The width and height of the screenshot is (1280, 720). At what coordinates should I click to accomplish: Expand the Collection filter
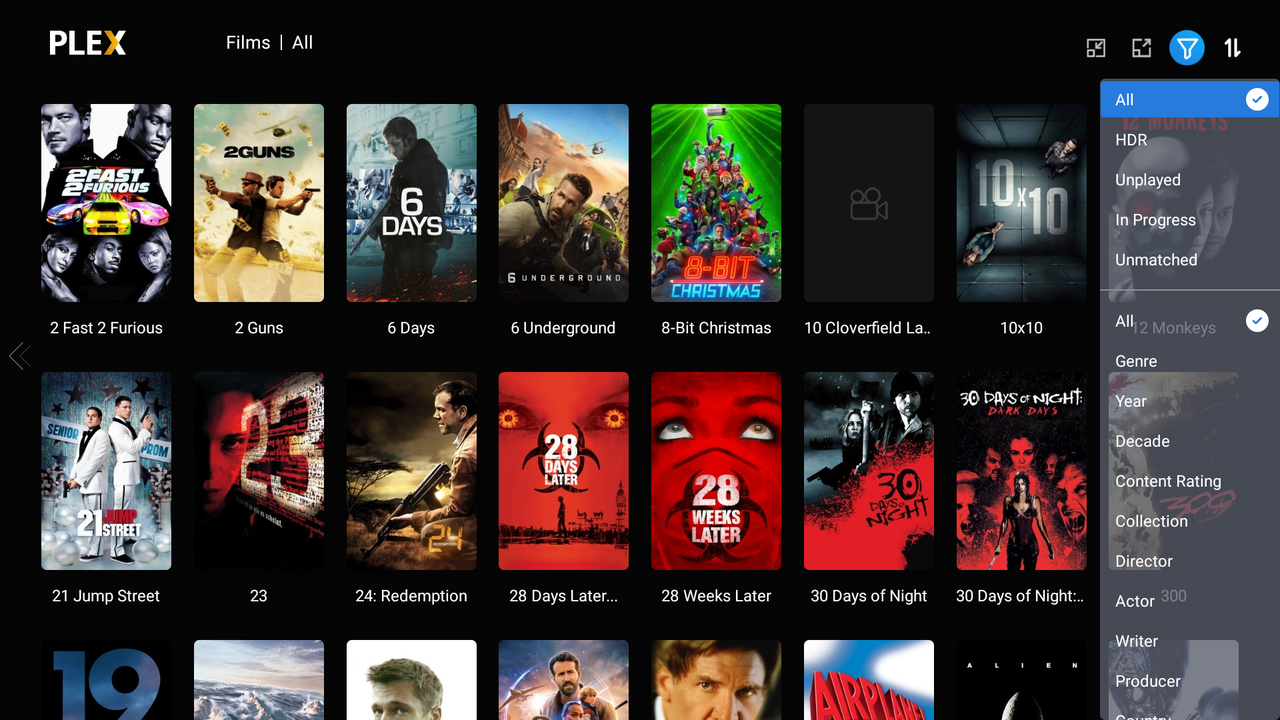tap(1190, 521)
